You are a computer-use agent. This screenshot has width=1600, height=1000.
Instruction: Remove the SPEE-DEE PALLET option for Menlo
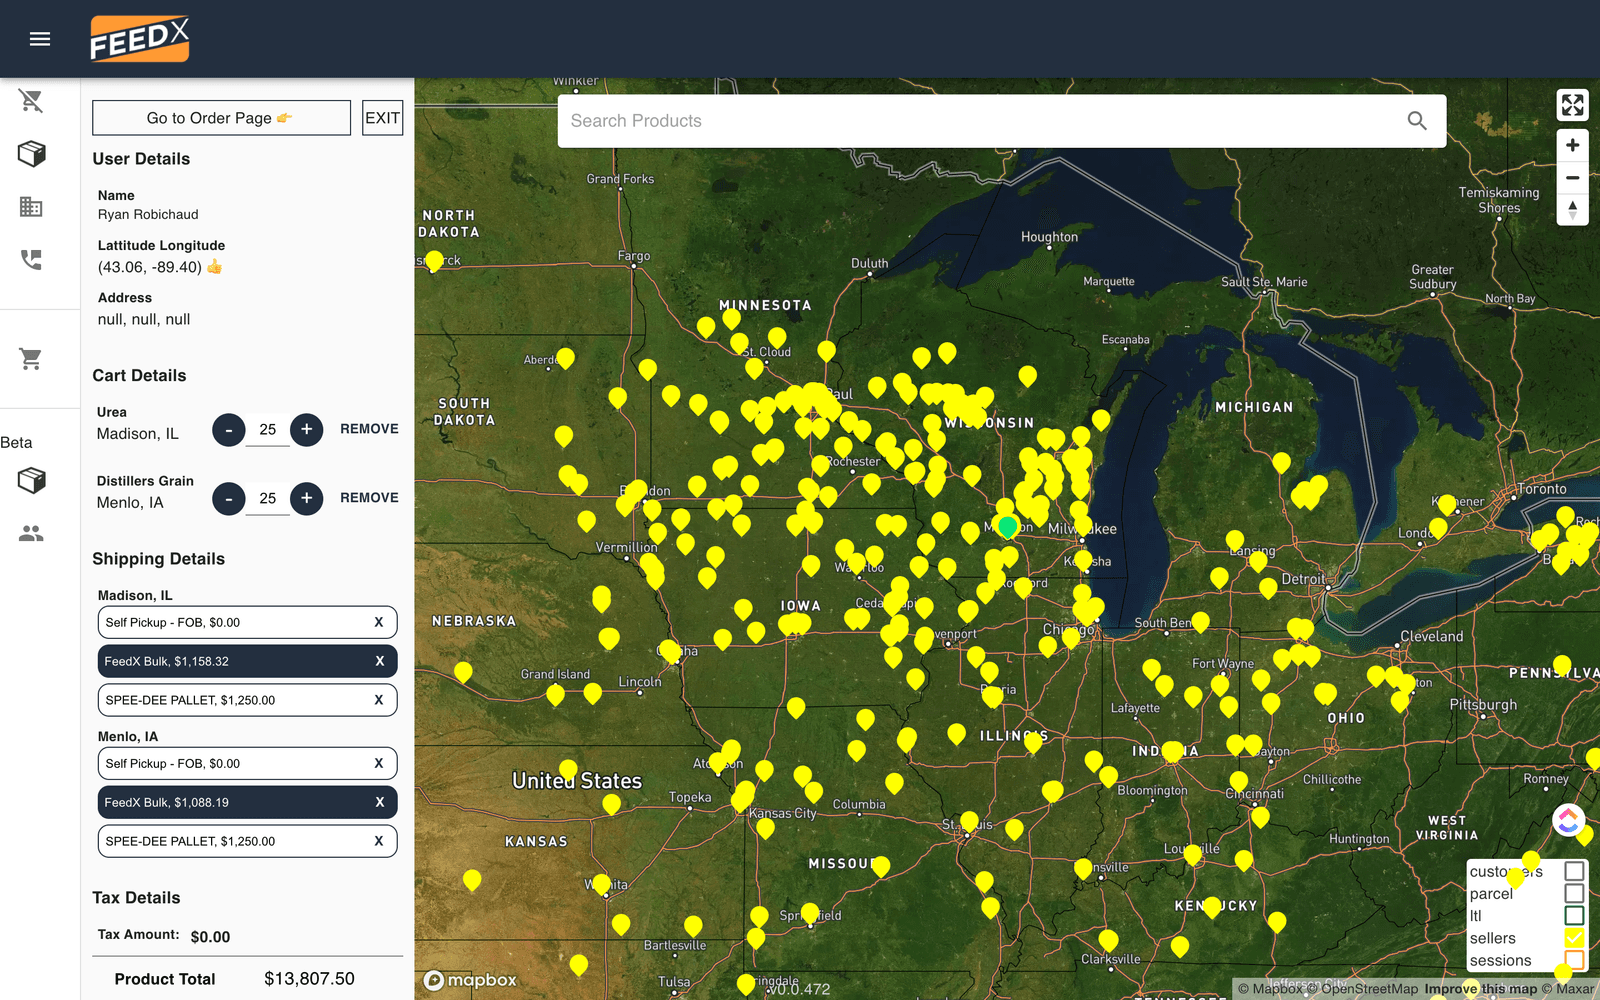coord(379,841)
